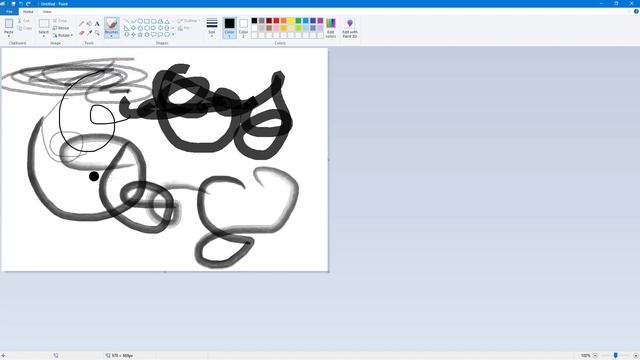
Task: Choose the Diamond shape
Action: pos(133,28)
